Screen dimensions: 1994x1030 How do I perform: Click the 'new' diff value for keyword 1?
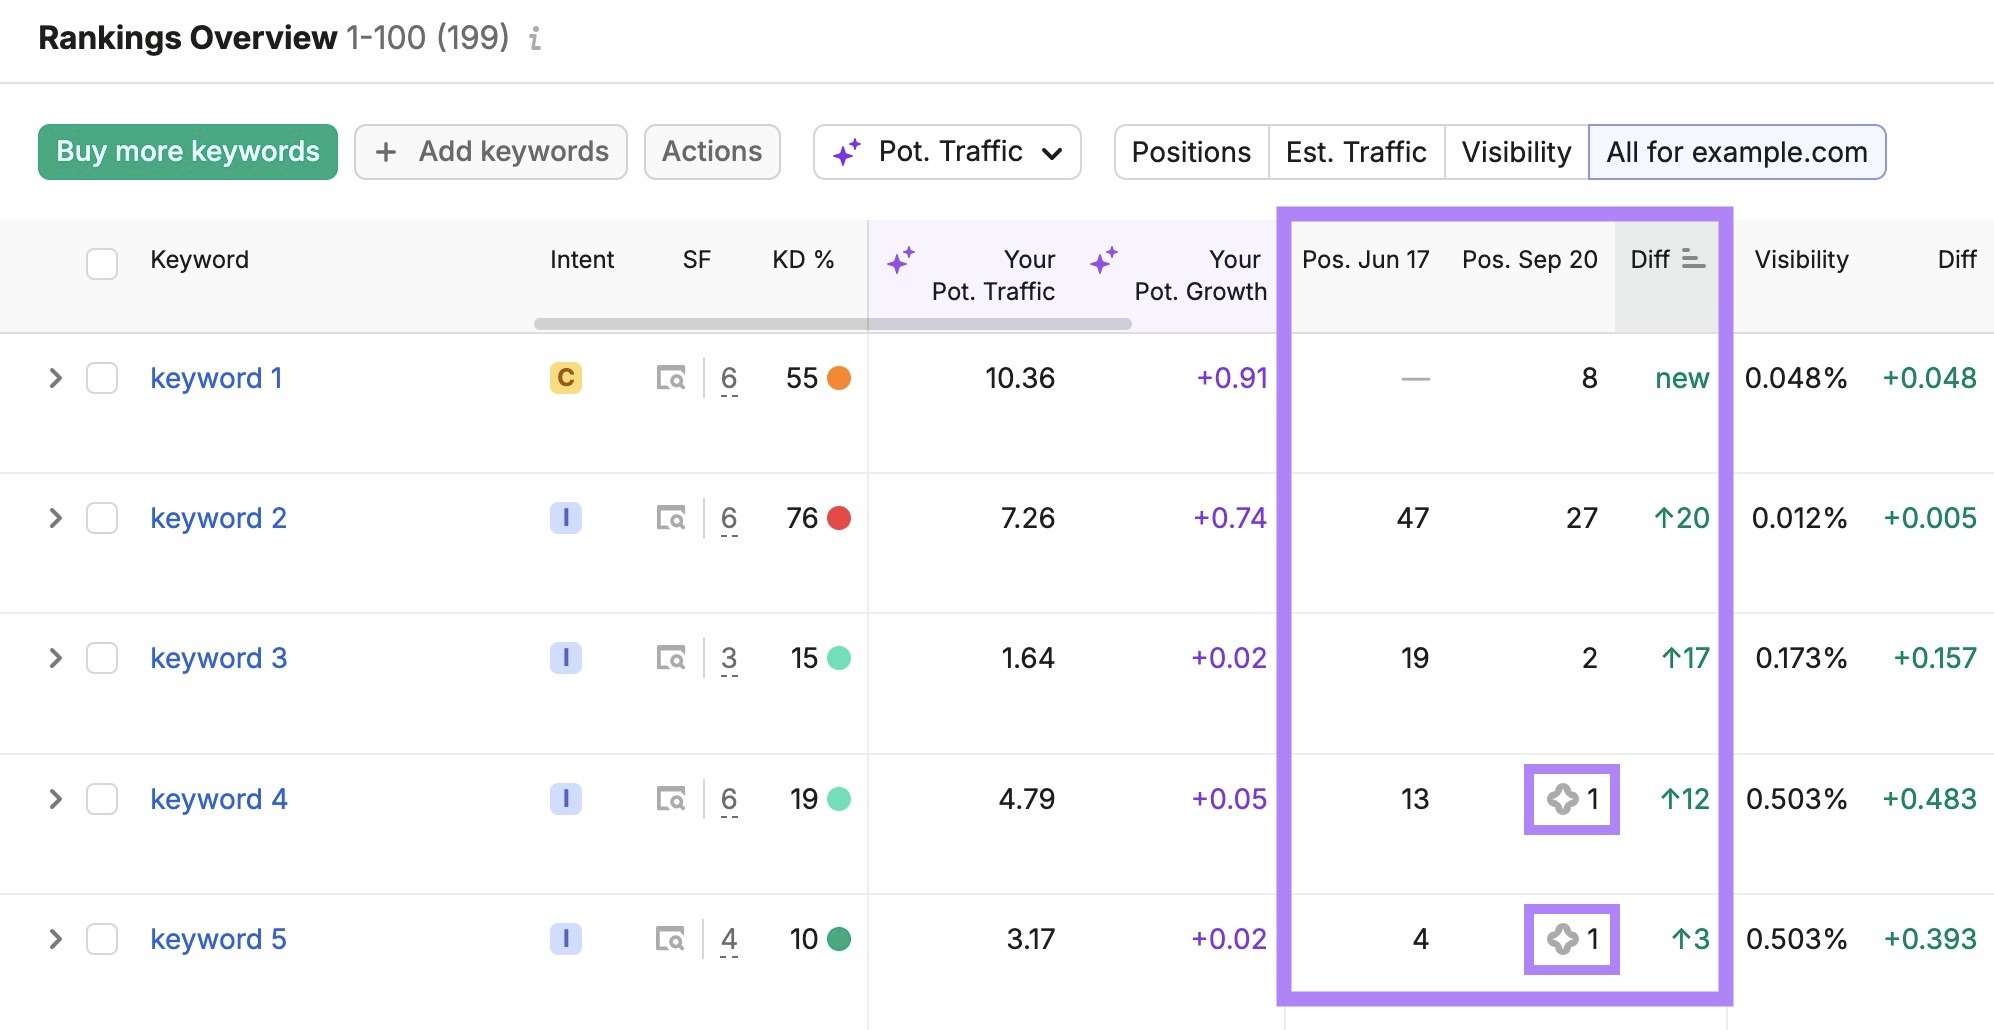[x=1682, y=378]
